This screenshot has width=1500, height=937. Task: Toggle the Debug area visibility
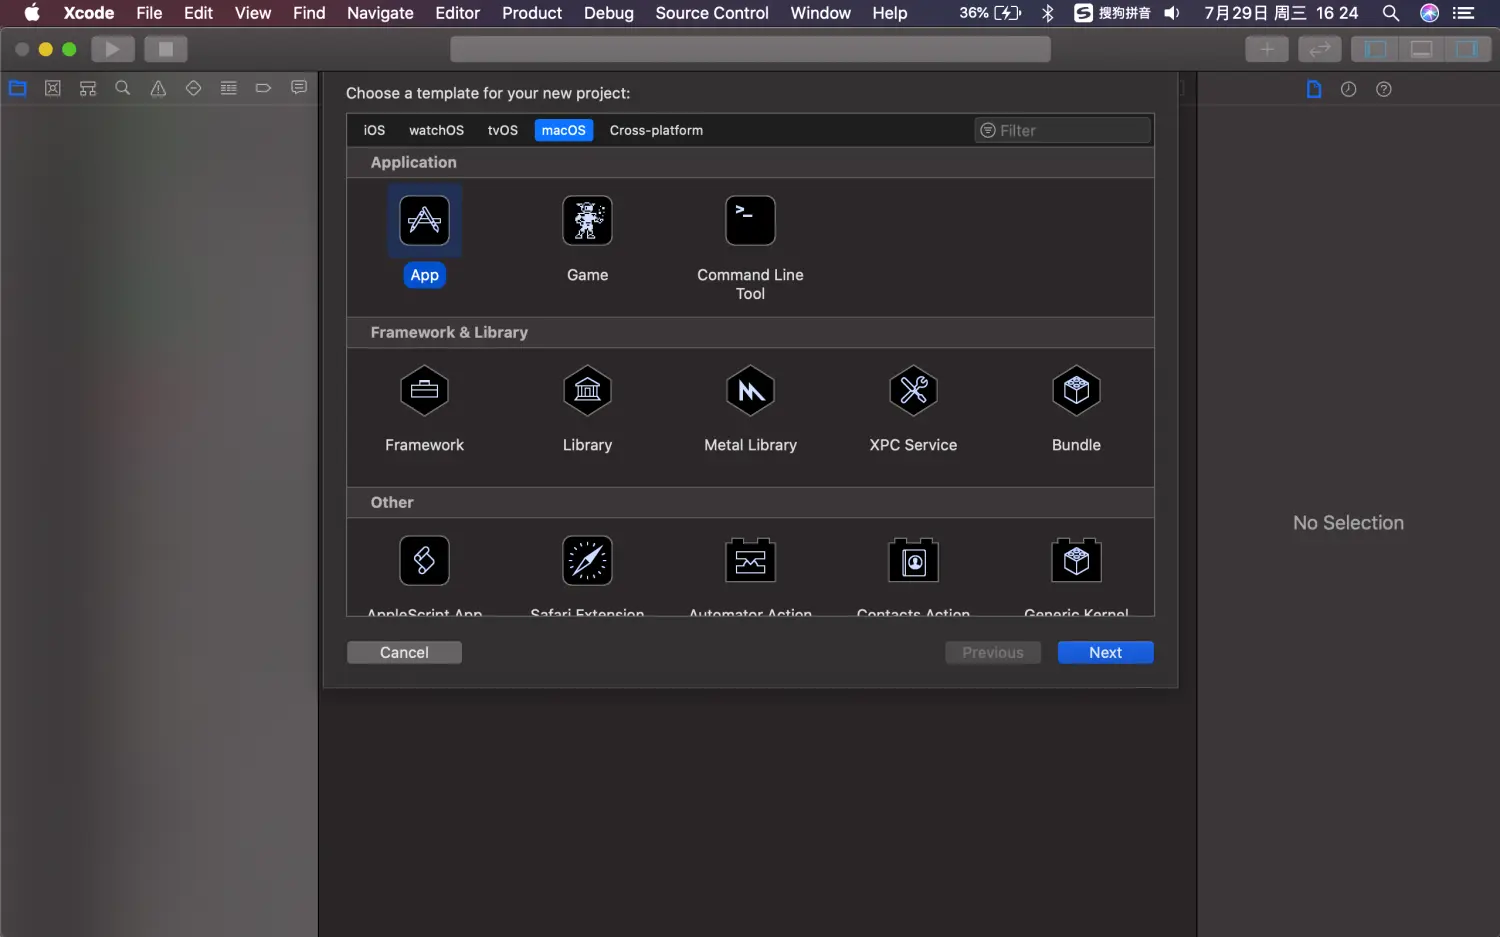pyautogui.click(x=1421, y=49)
